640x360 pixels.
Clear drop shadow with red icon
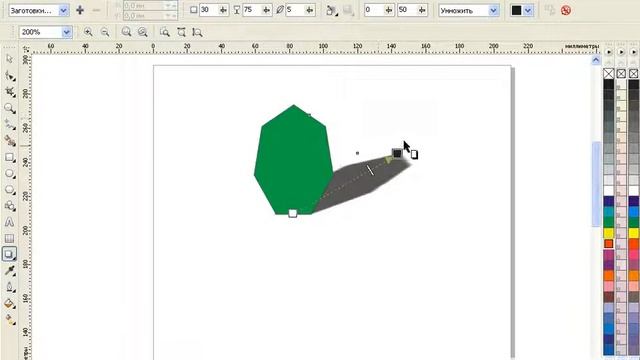[x=566, y=10]
